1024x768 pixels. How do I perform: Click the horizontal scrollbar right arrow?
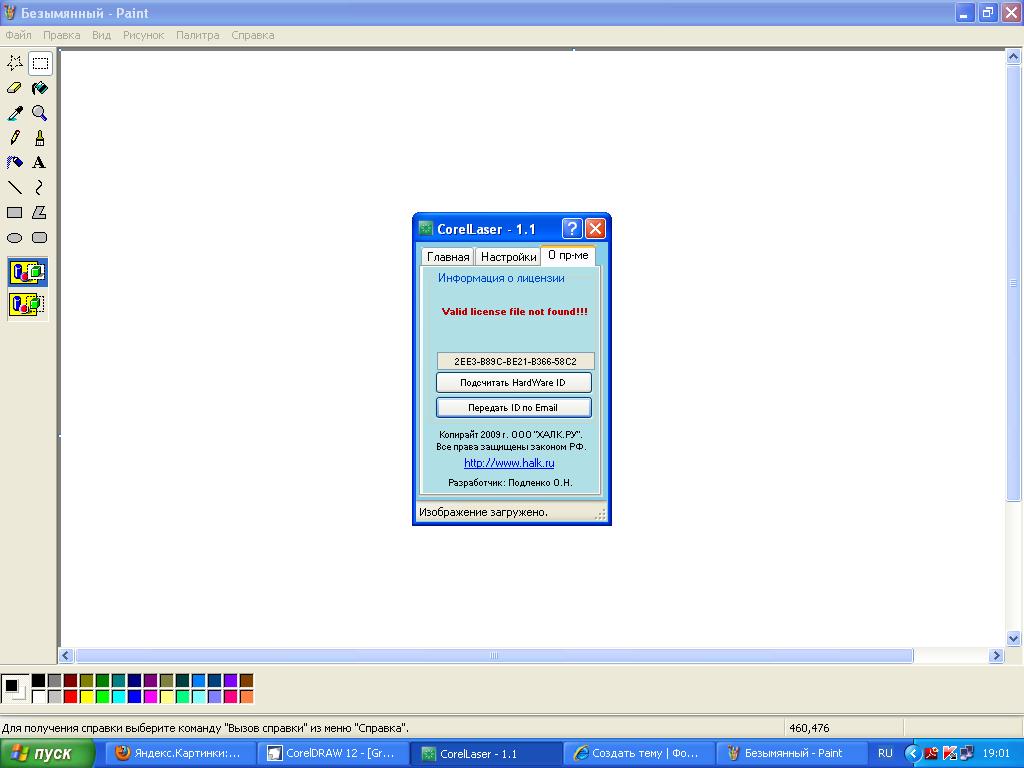(996, 656)
